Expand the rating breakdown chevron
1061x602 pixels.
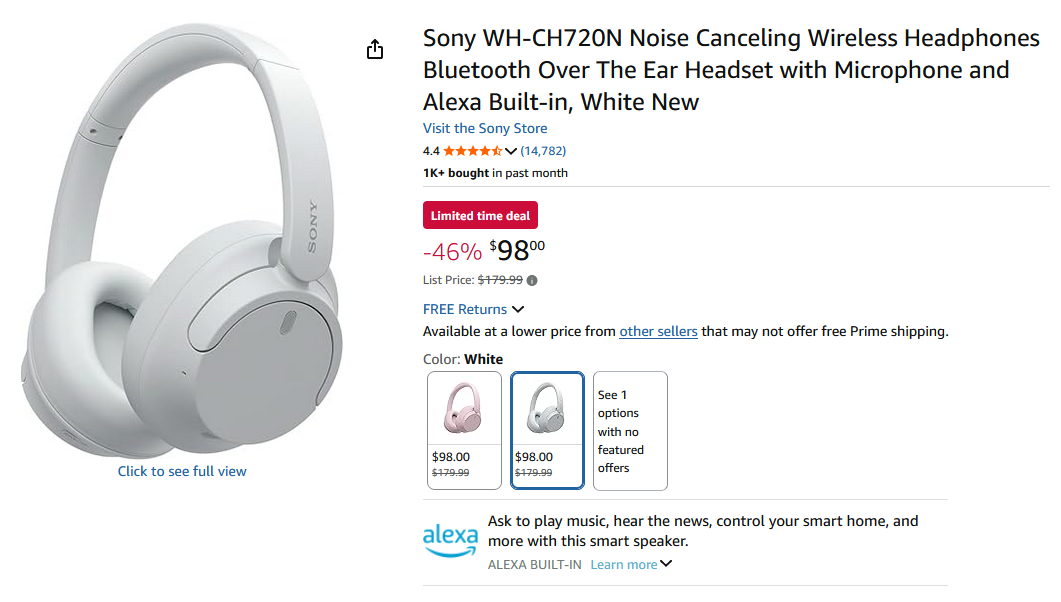pos(511,152)
